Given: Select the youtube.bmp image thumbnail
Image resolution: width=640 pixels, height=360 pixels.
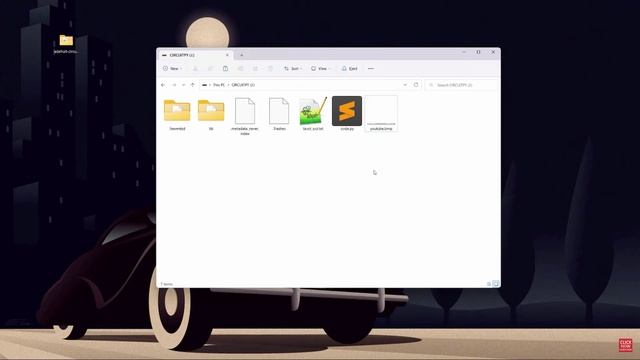Looking at the screenshot, I should point(381,114).
